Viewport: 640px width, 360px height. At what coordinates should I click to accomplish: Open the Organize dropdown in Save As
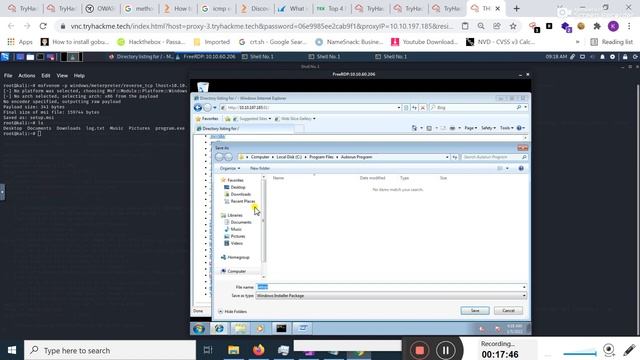[230, 168]
